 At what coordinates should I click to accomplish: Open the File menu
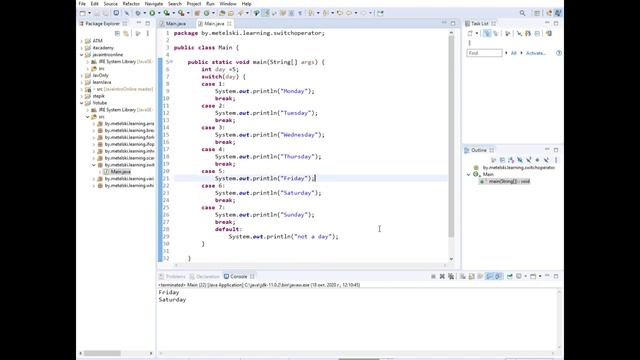pos(82,4)
